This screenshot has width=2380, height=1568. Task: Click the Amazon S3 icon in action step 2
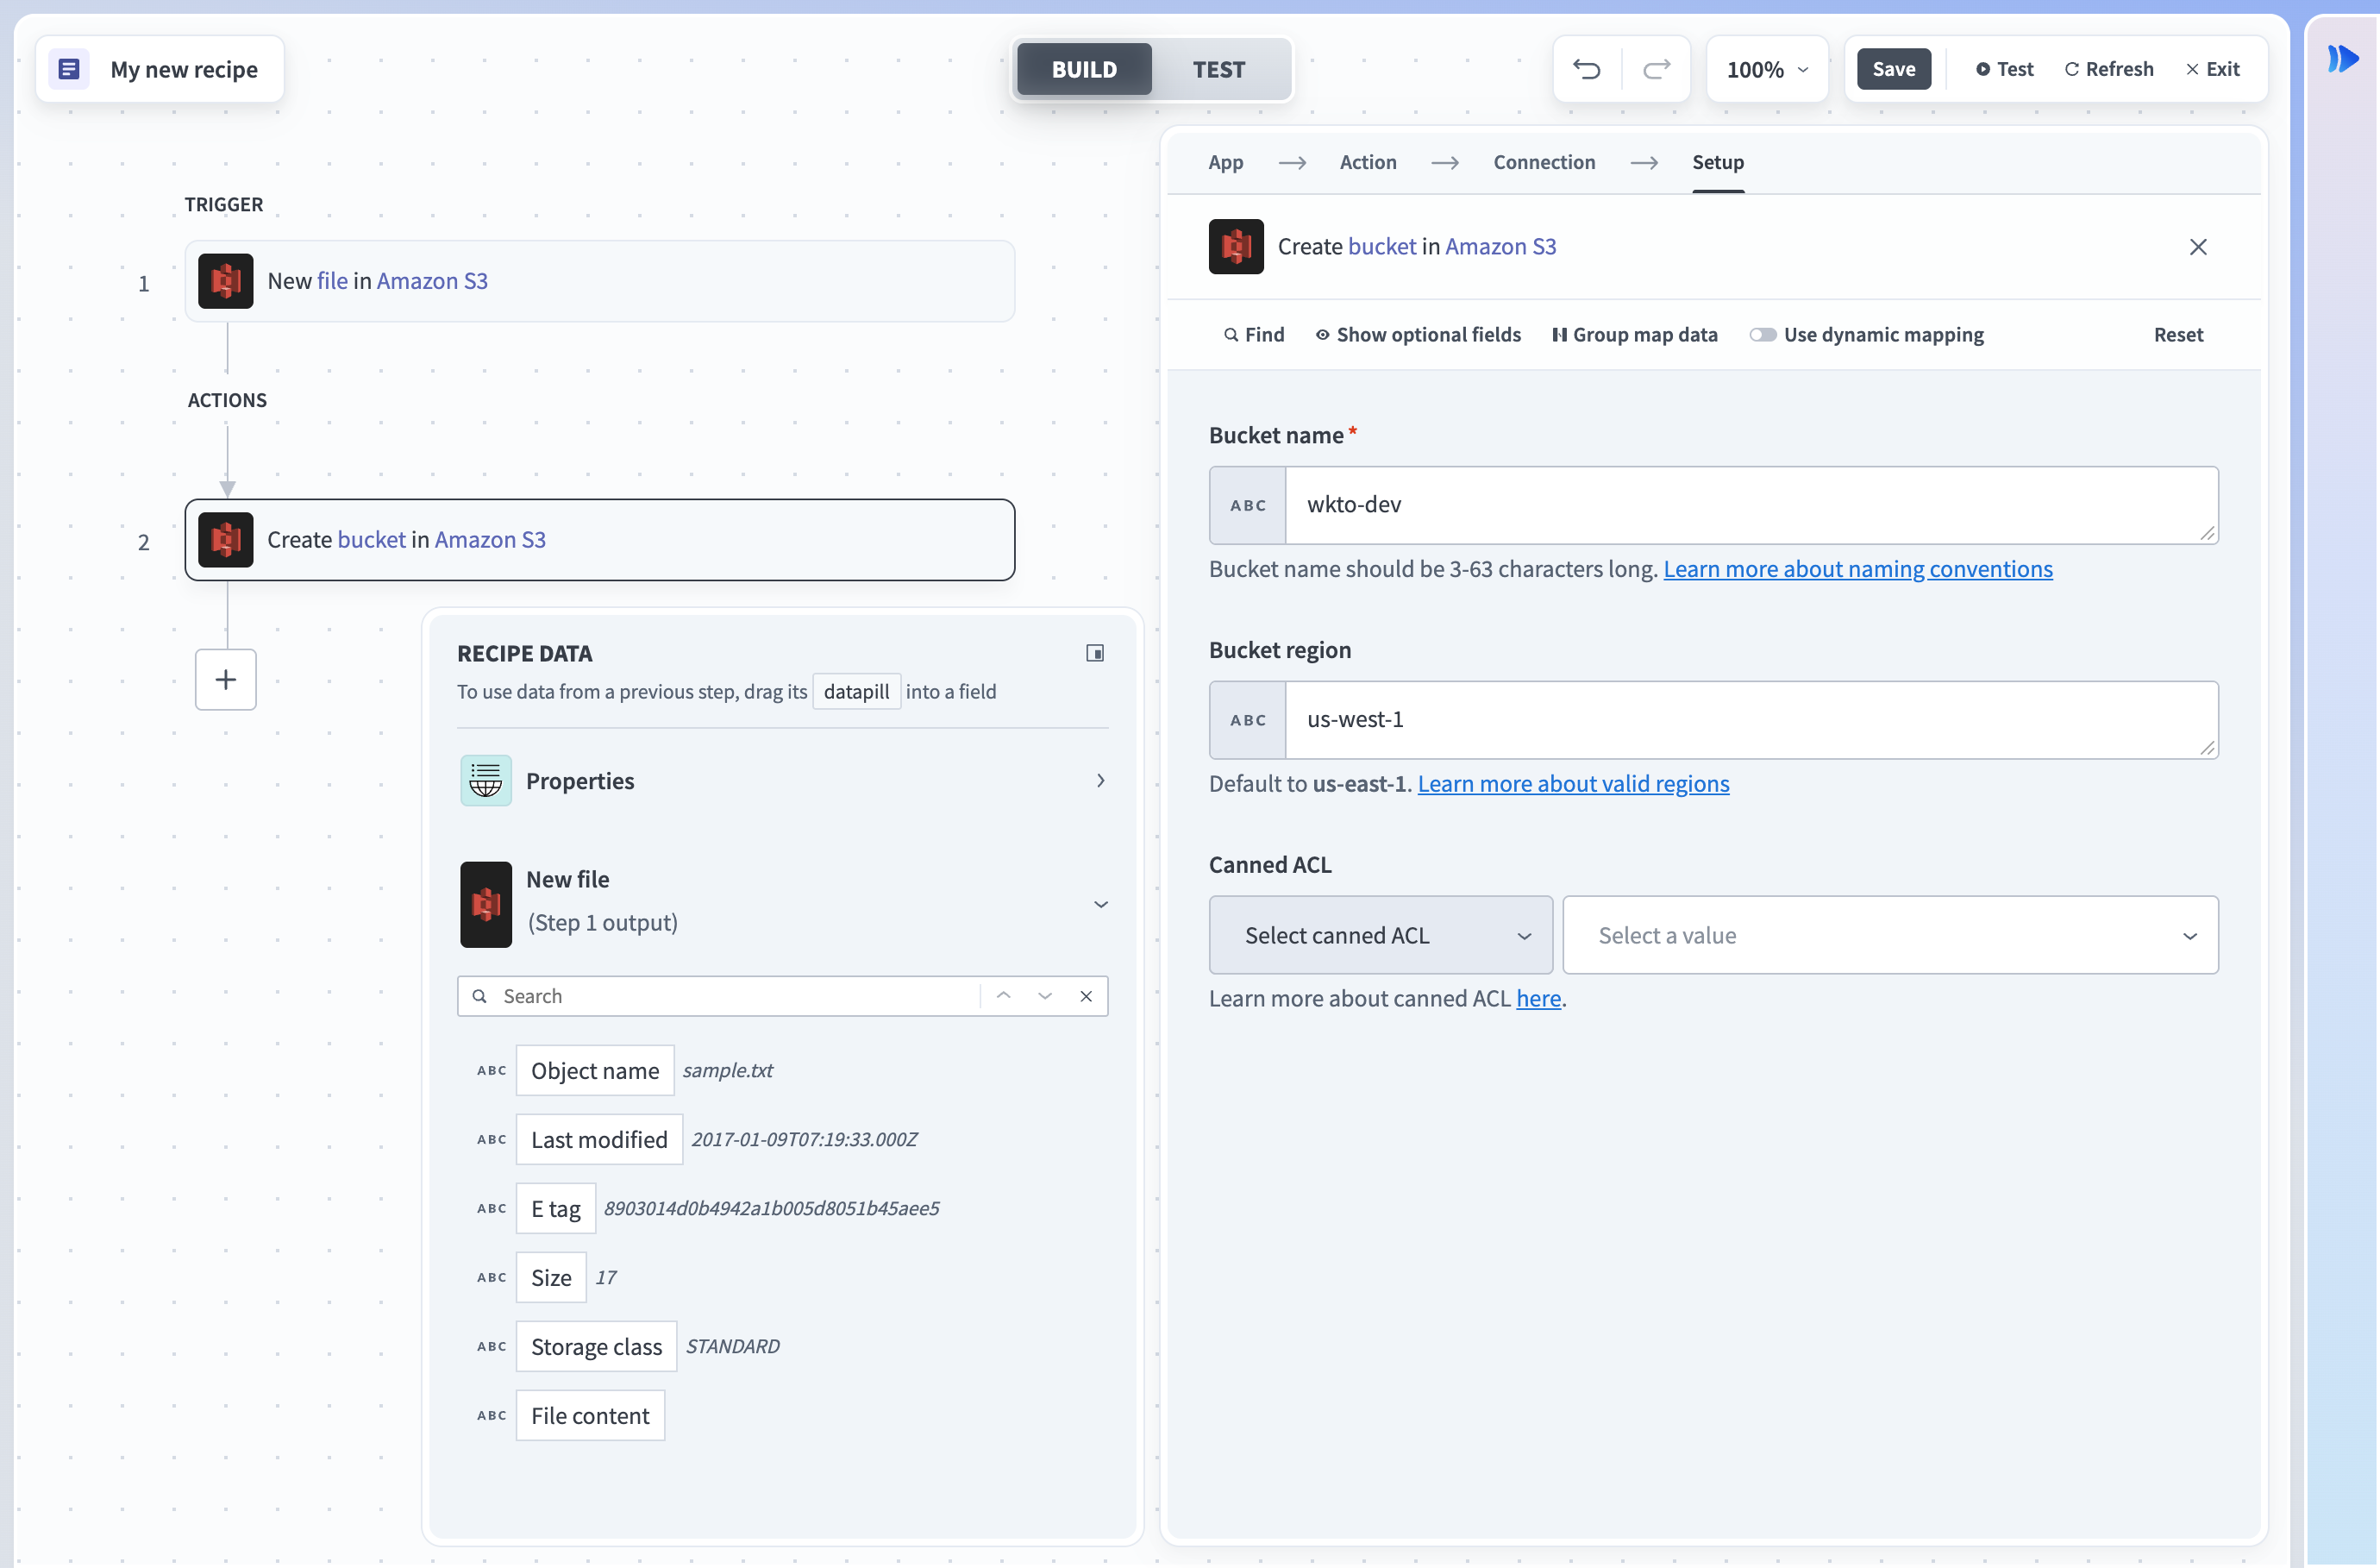pyautogui.click(x=226, y=540)
